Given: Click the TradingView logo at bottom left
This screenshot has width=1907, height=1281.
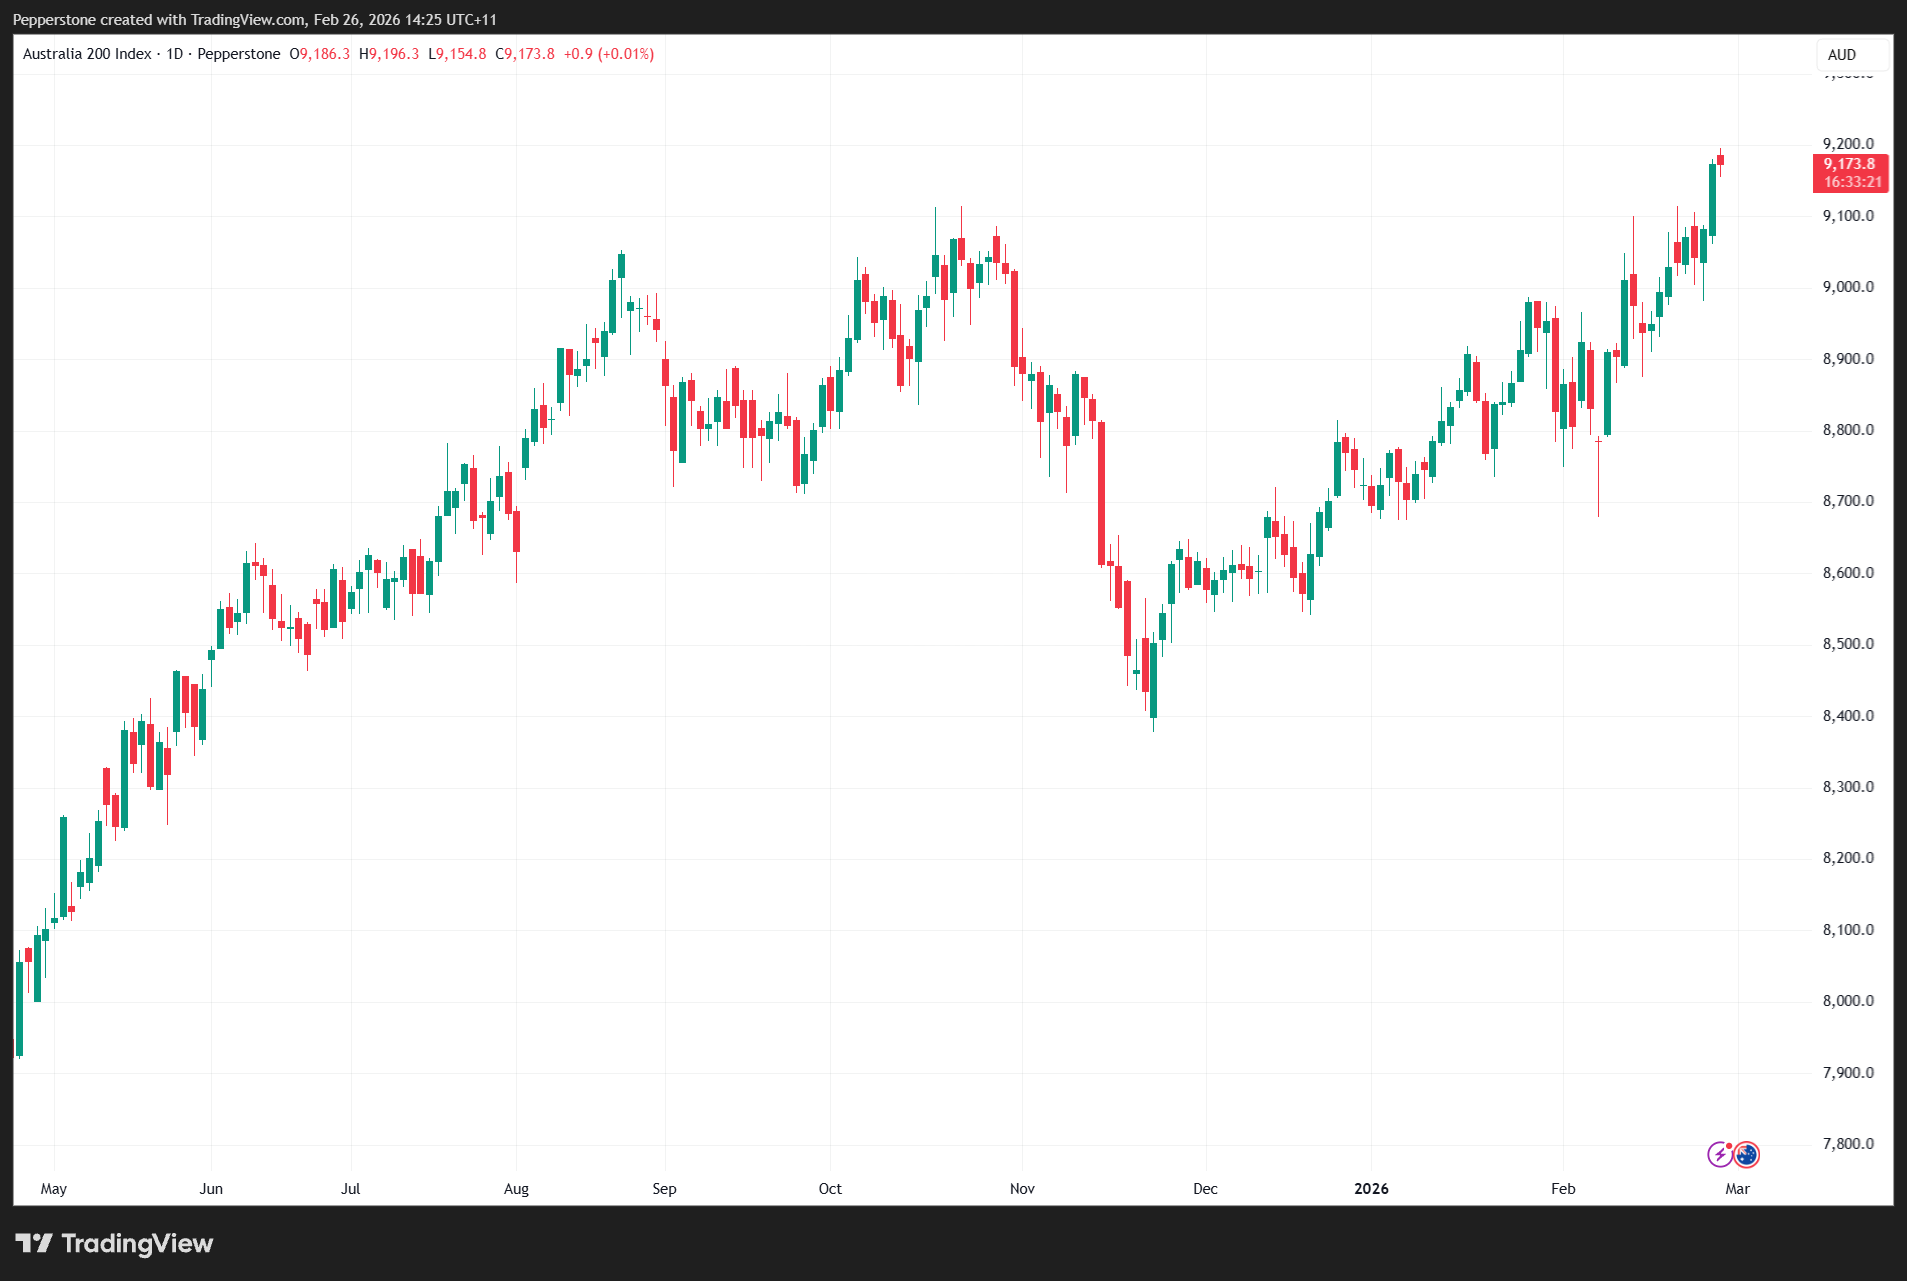Looking at the screenshot, I should coord(115,1243).
